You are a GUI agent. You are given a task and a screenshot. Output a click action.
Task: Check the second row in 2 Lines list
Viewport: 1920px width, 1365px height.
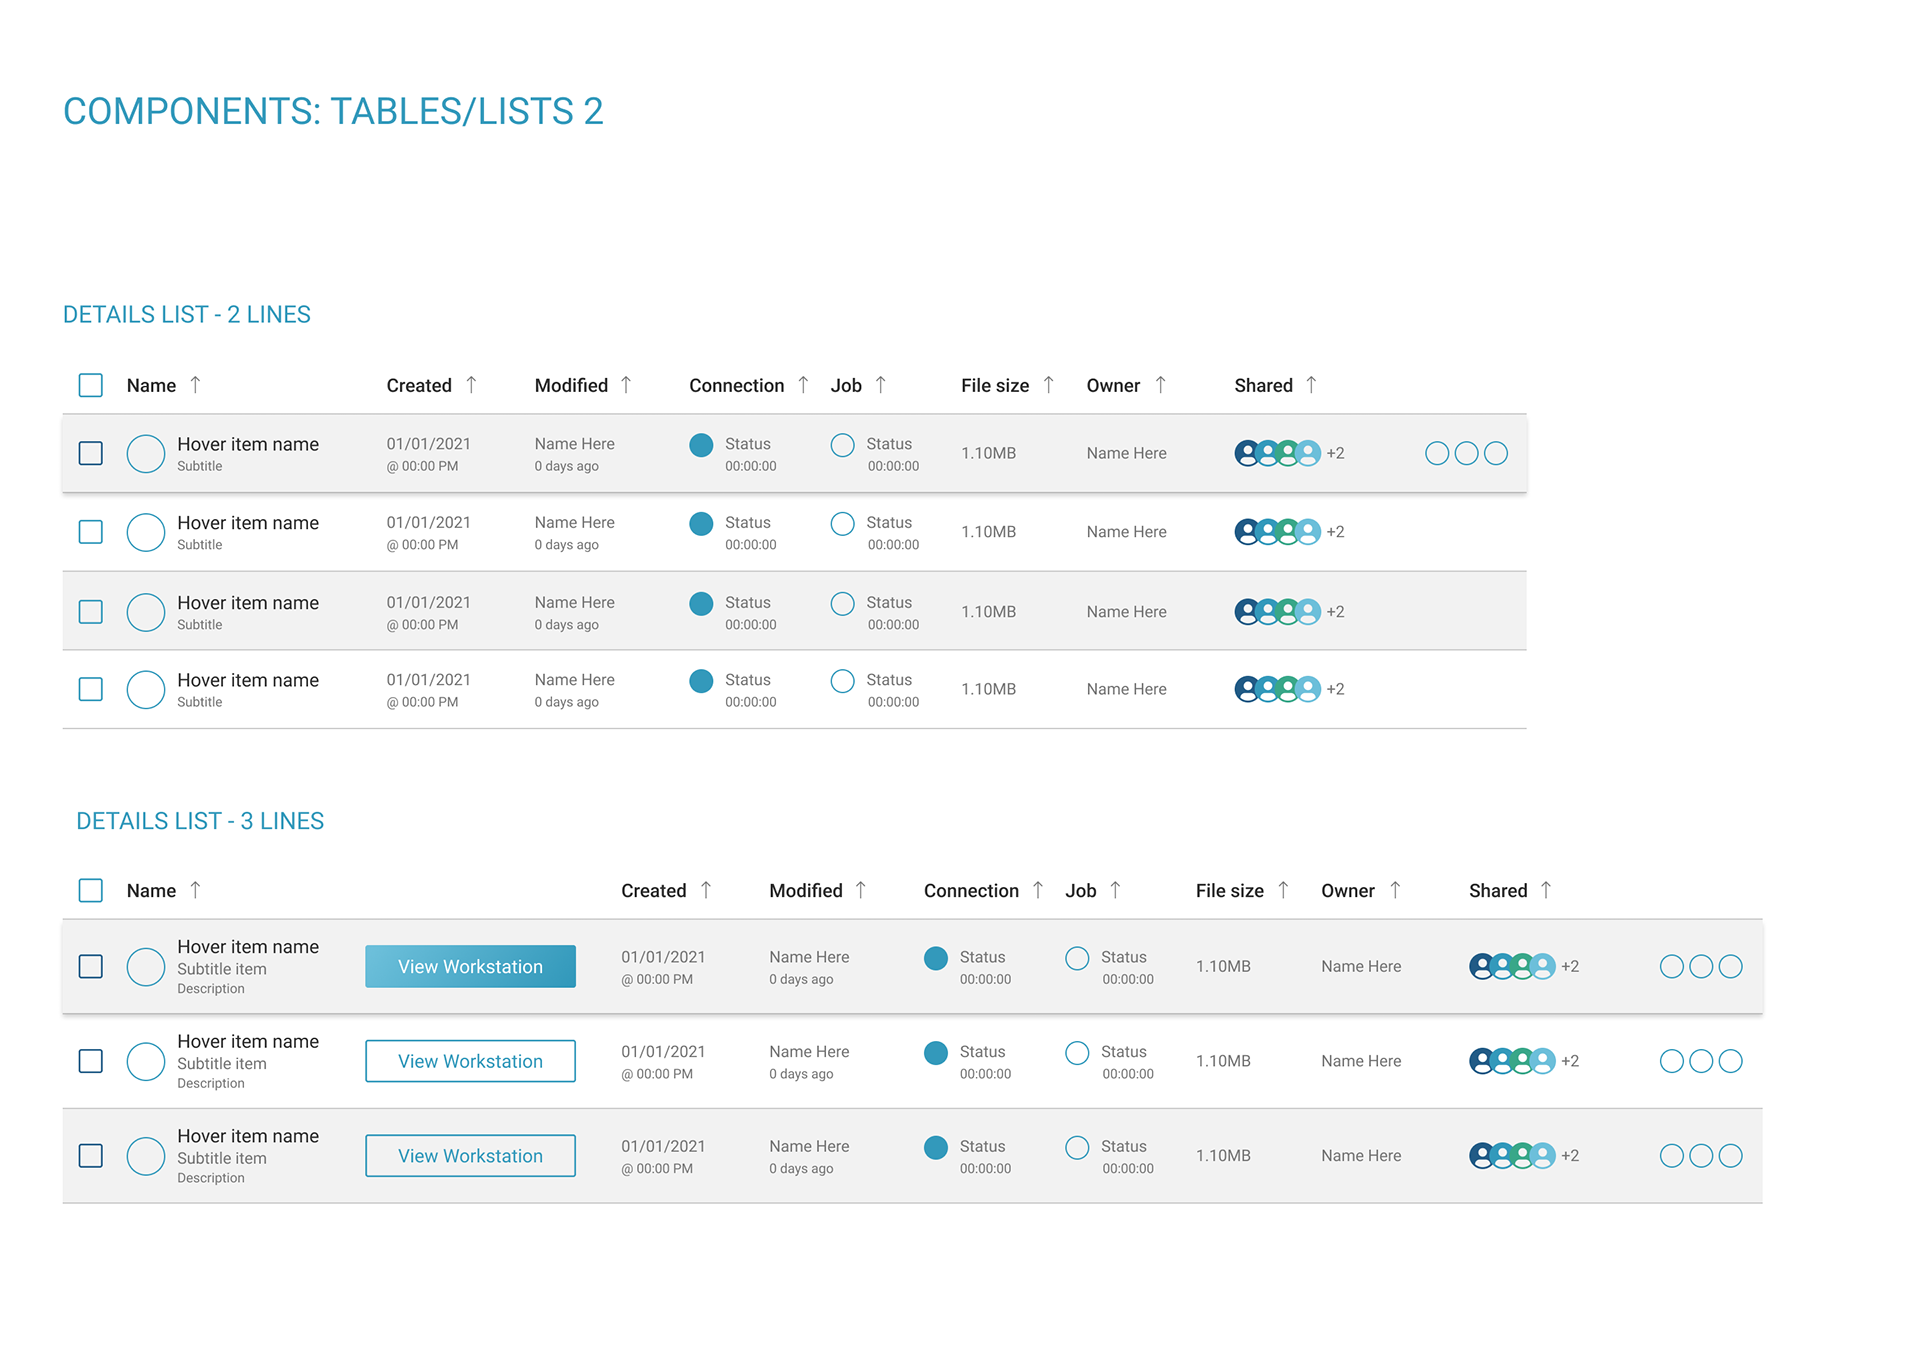(91, 532)
